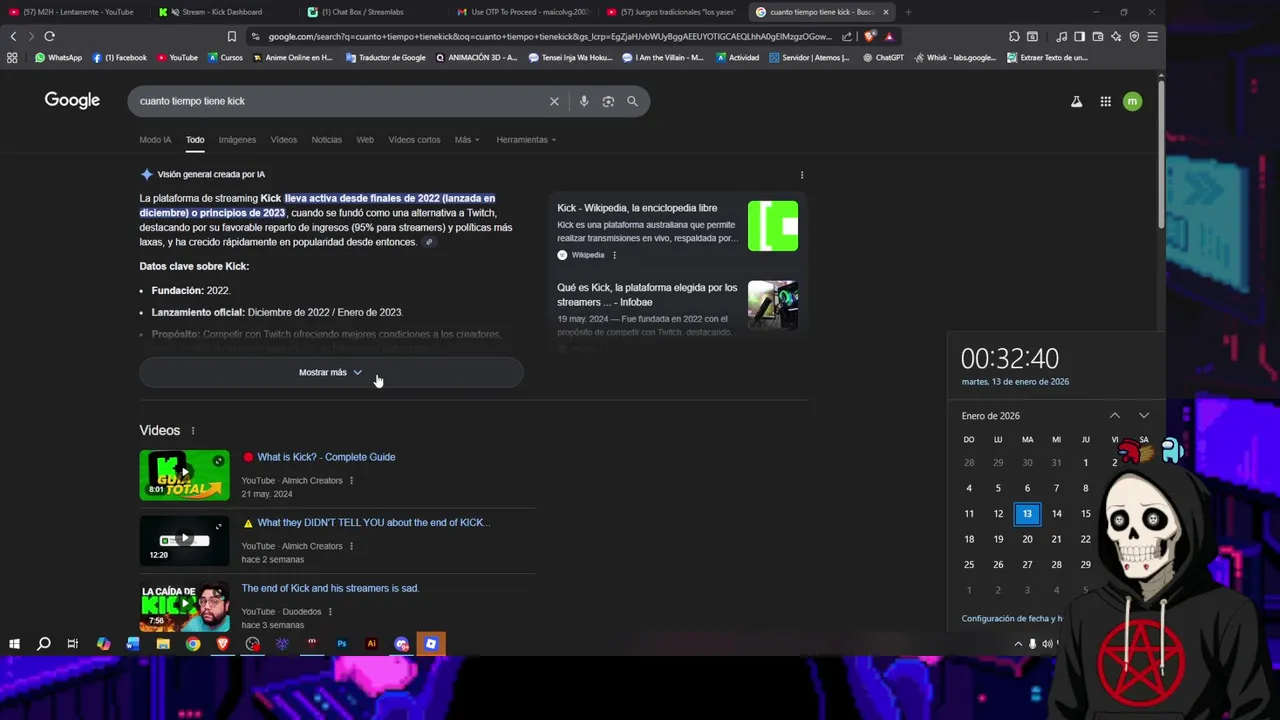The image size is (1280, 720).
Task: Clear the search box with the X icon
Action: (554, 101)
